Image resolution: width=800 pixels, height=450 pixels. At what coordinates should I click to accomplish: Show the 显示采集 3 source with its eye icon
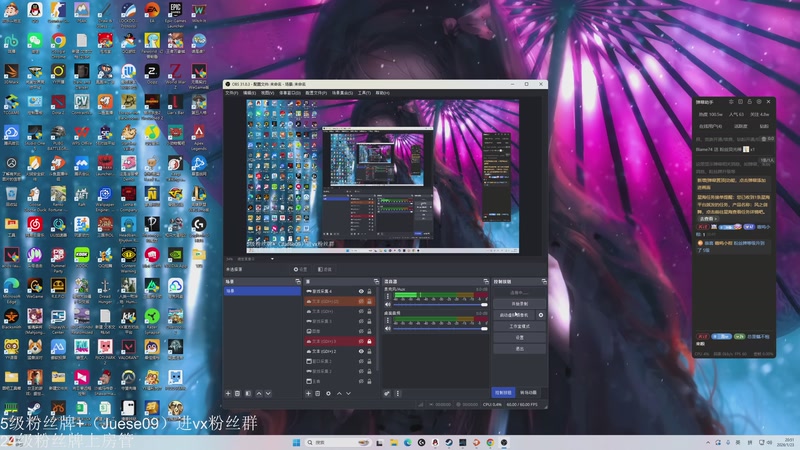[361, 321]
